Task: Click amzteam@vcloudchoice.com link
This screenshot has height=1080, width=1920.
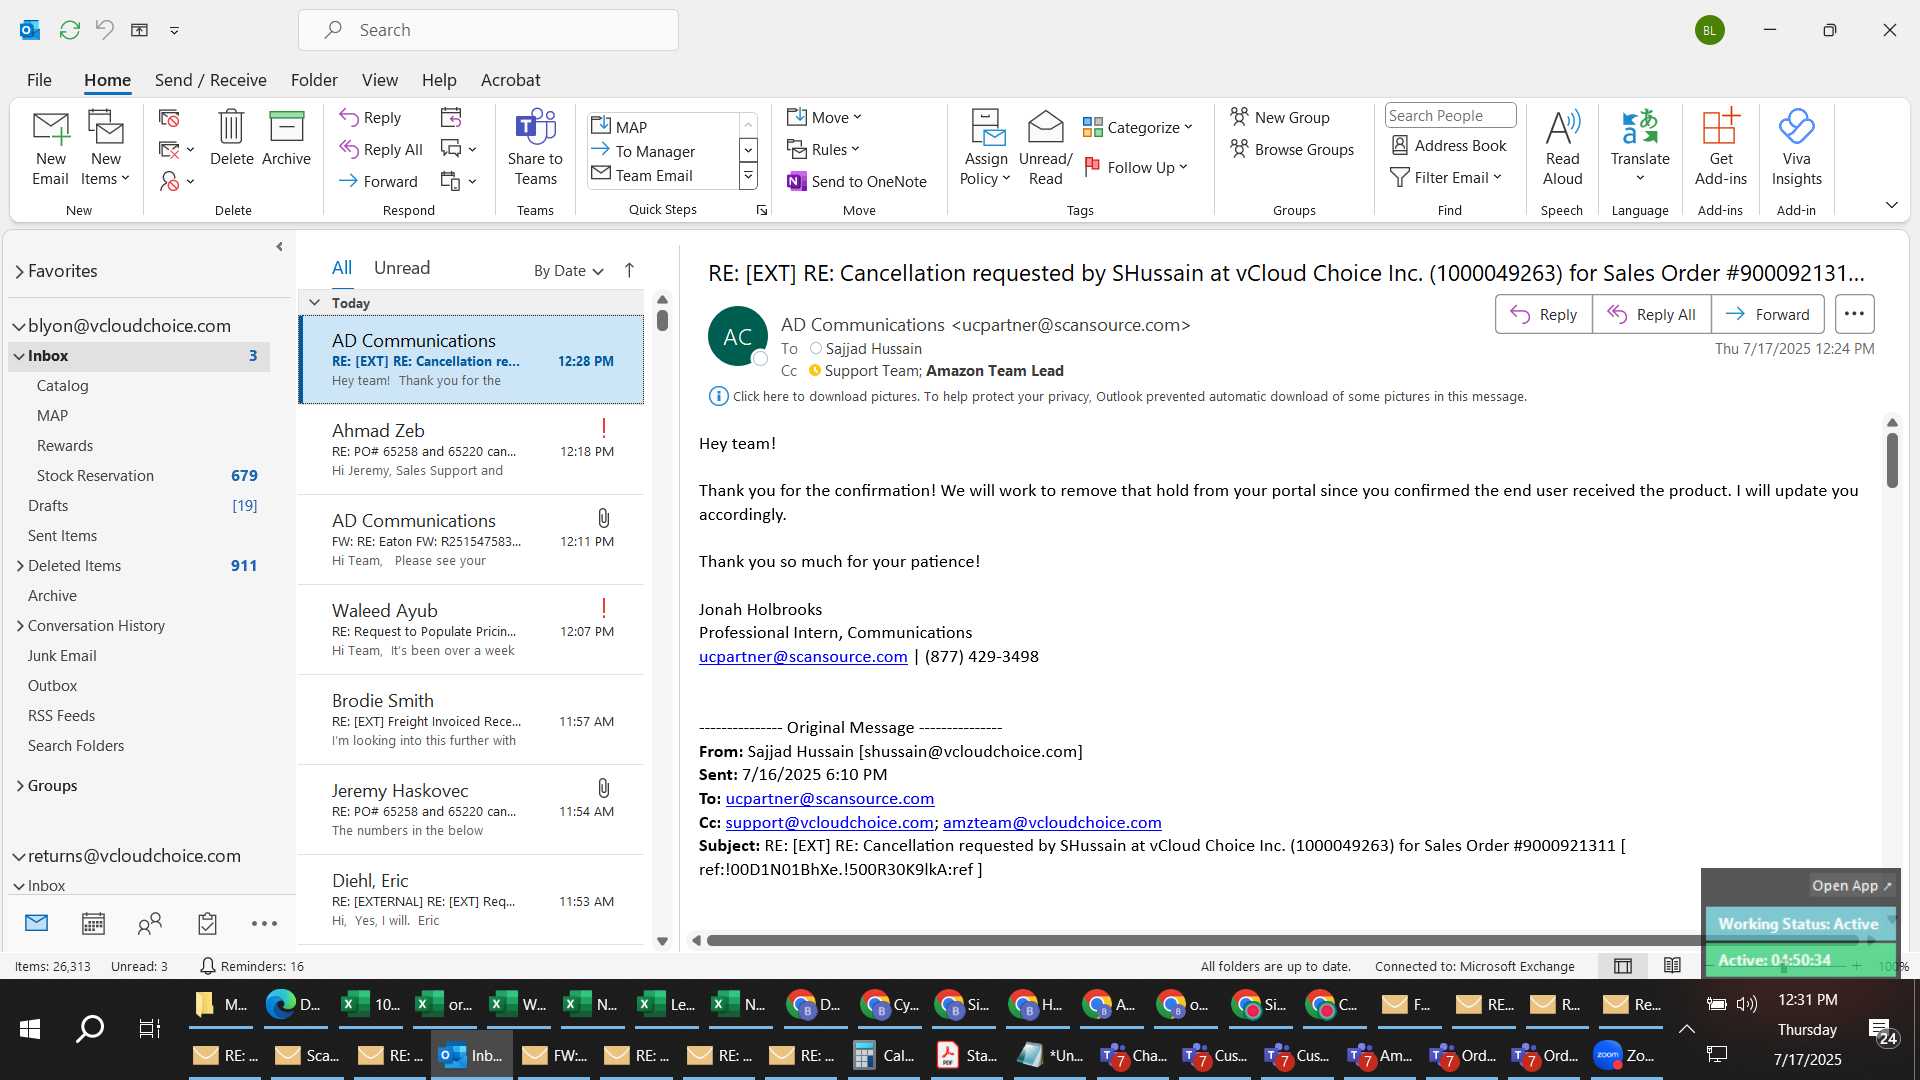Action: pyautogui.click(x=1052, y=822)
